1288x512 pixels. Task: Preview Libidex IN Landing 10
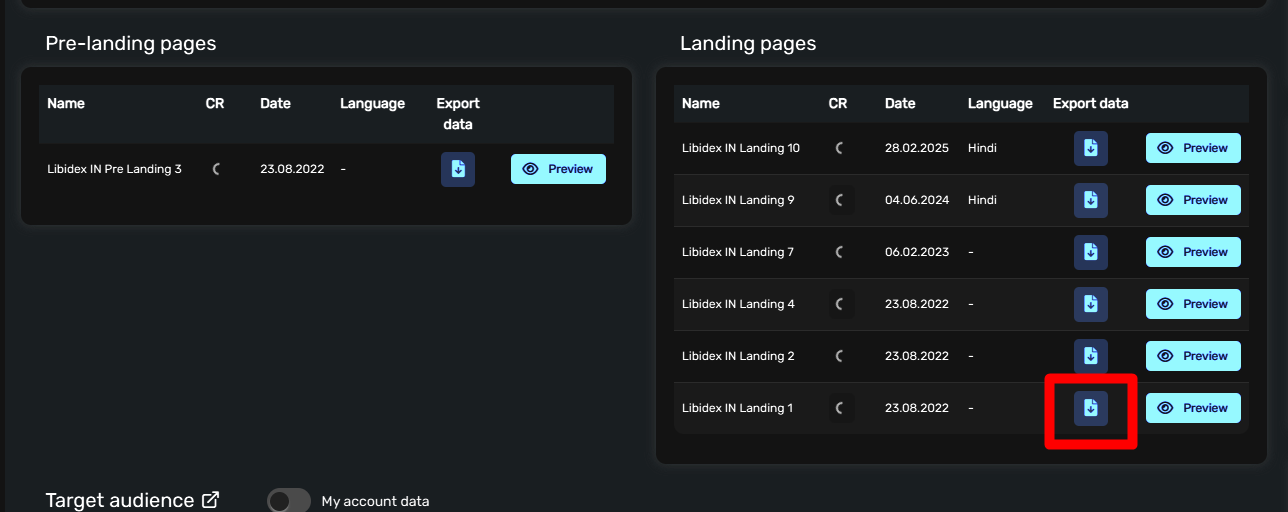(1193, 148)
